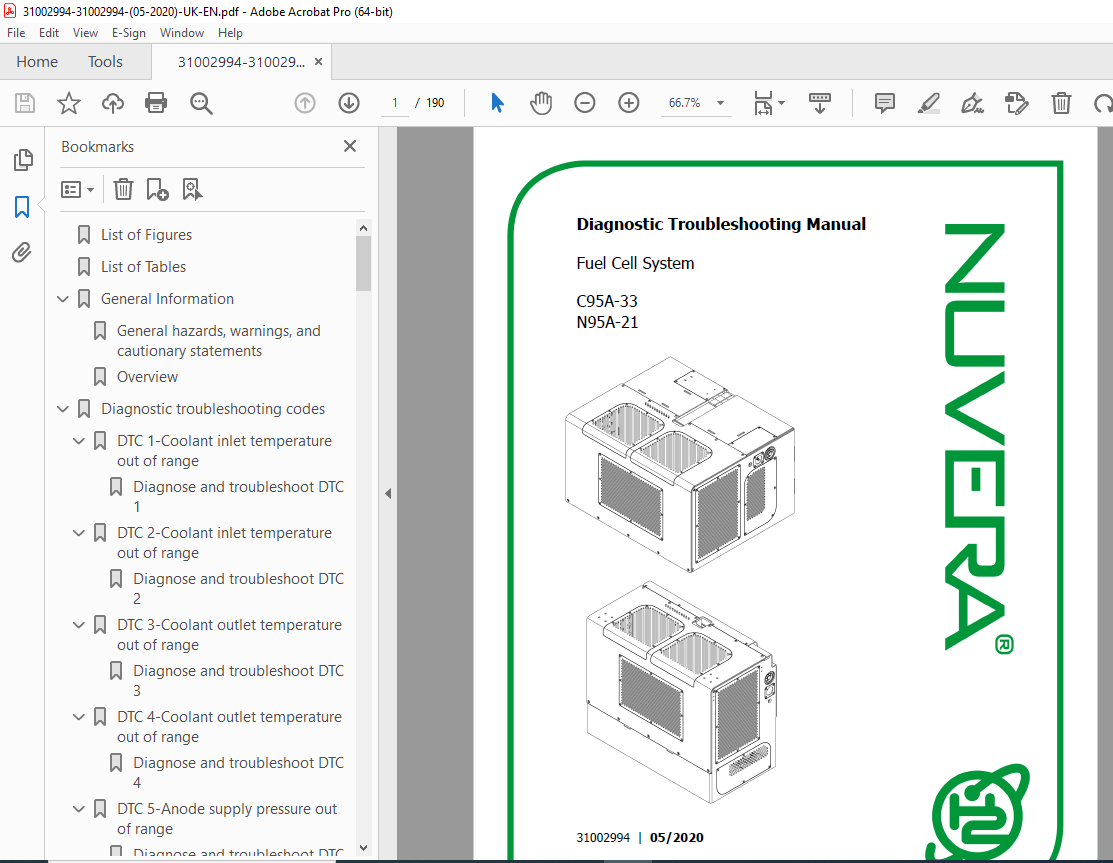Add a sticky note comment
The width and height of the screenshot is (1113, 863).
[884, 103]
